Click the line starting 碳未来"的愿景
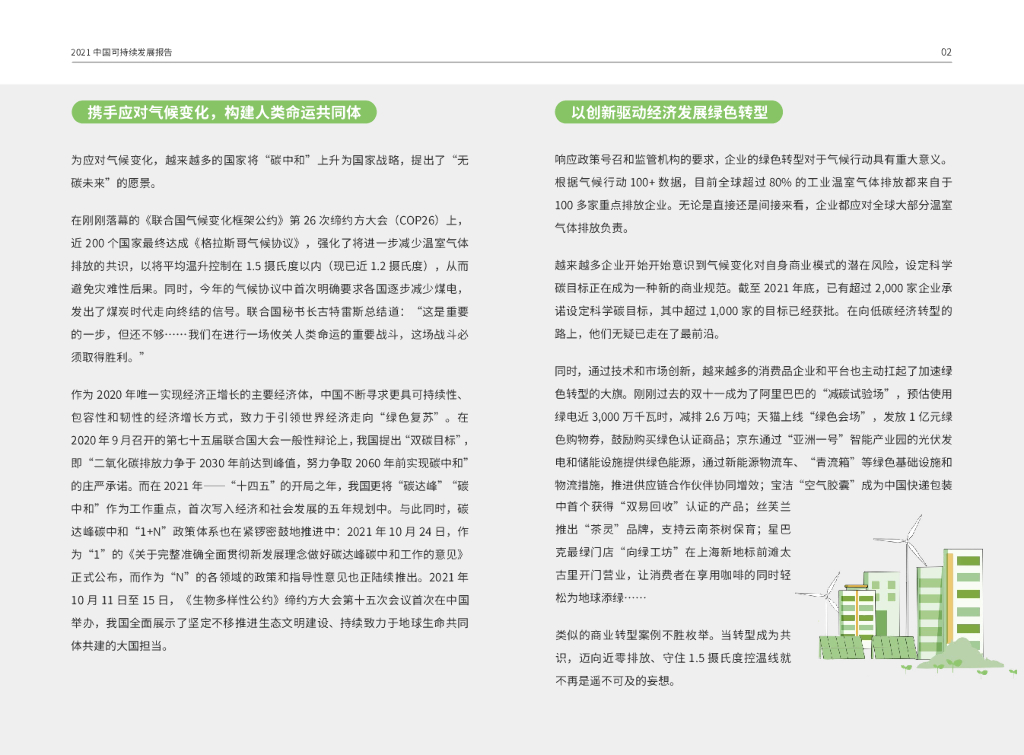The width and height of the screenshot is (1024, 755). pos(114,183)
